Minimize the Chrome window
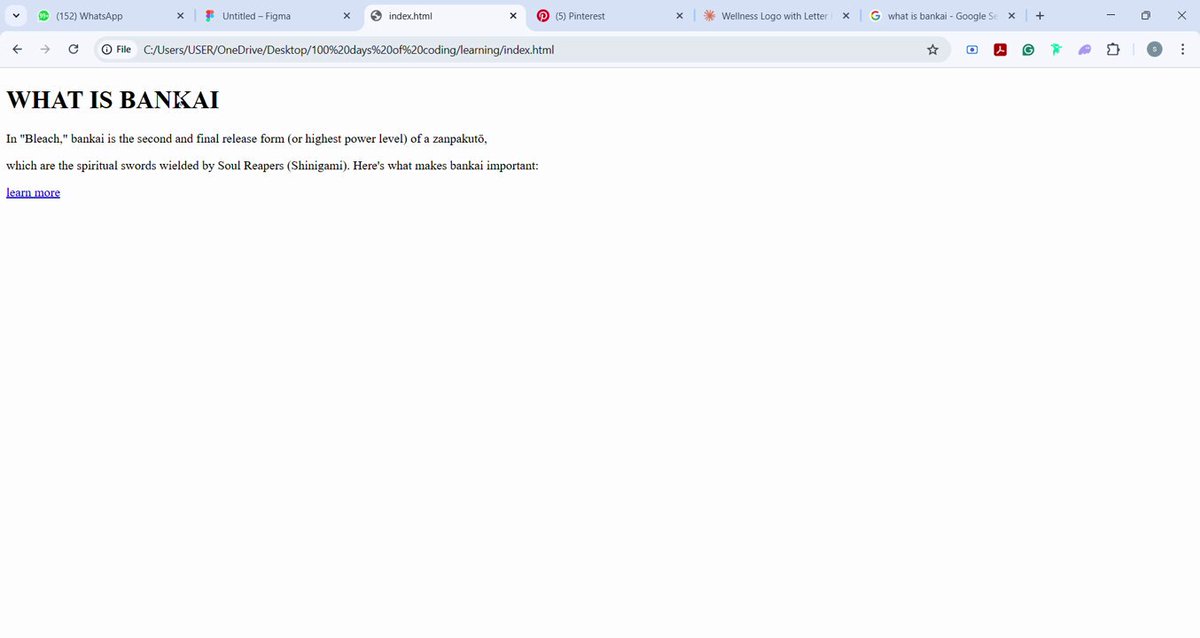This screenshot has height=638, width=1200. click(1110, 16)
